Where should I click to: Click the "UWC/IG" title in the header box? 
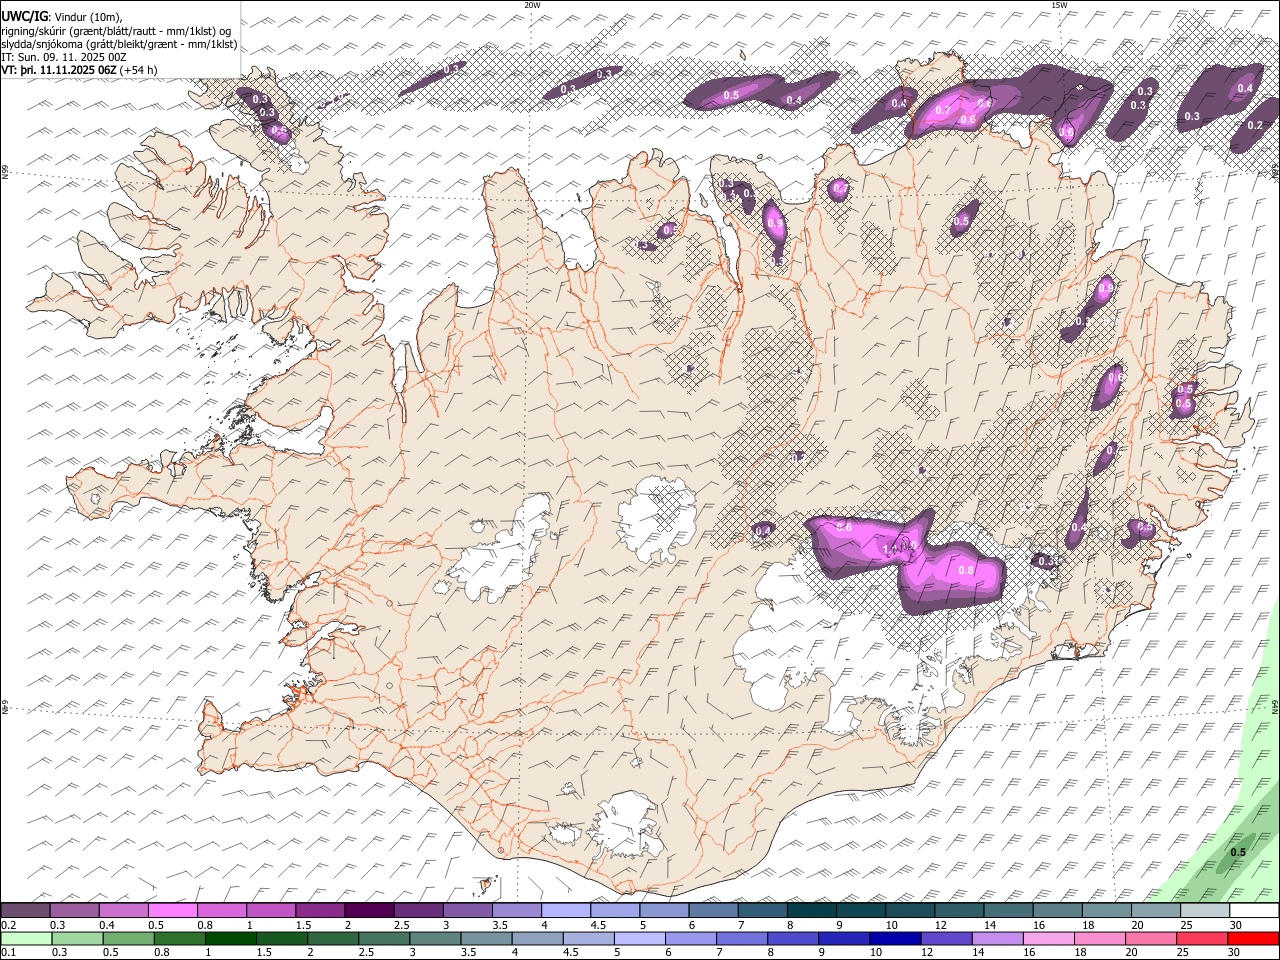tap(23, 15)
